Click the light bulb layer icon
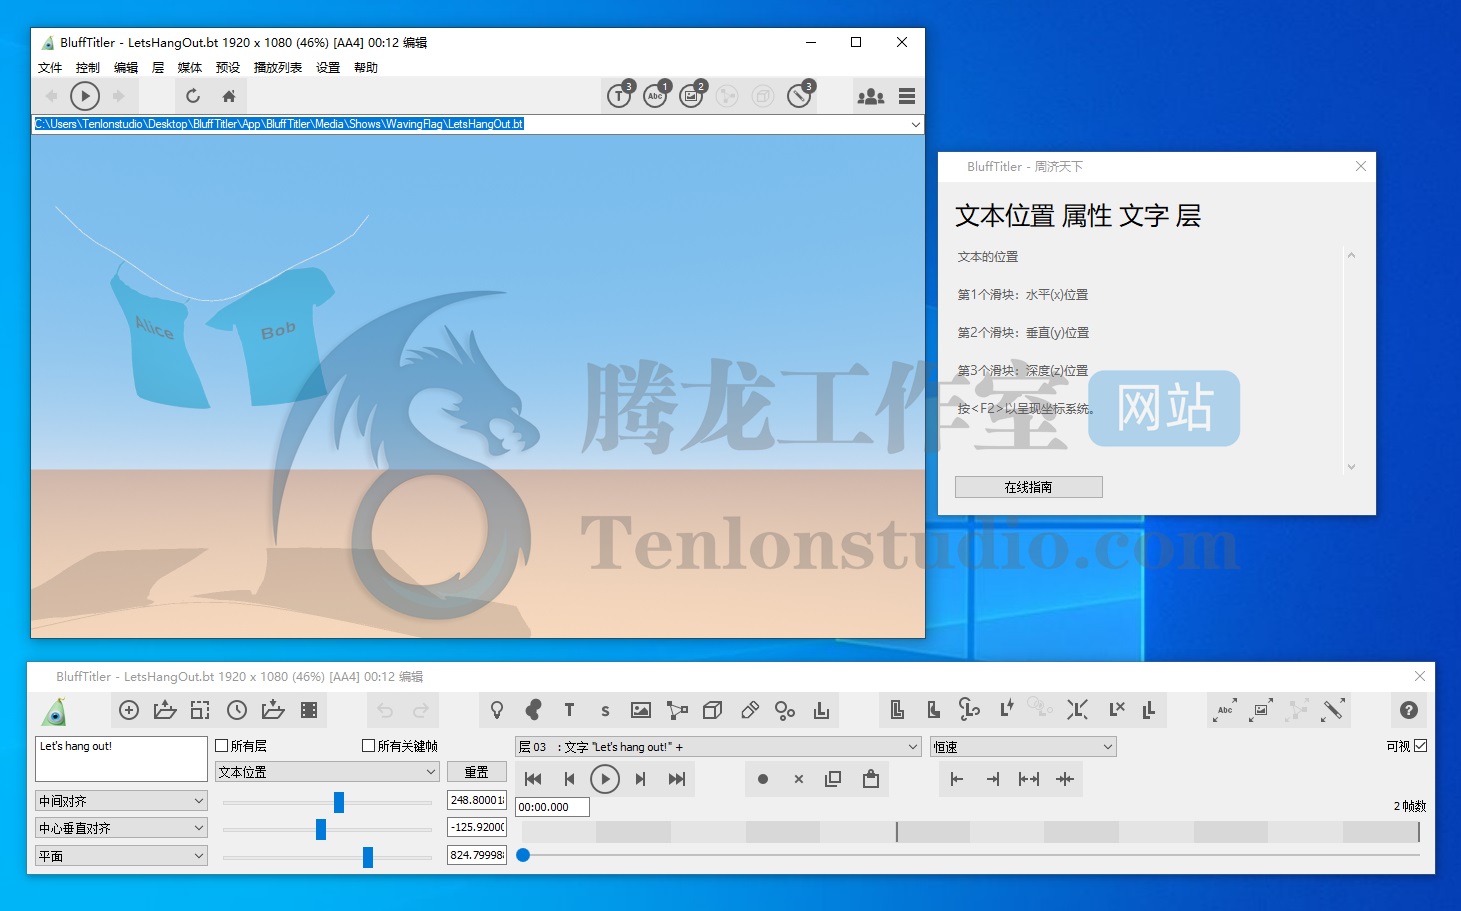Screen dimensions: 1461x911 (x=497, y=710)
